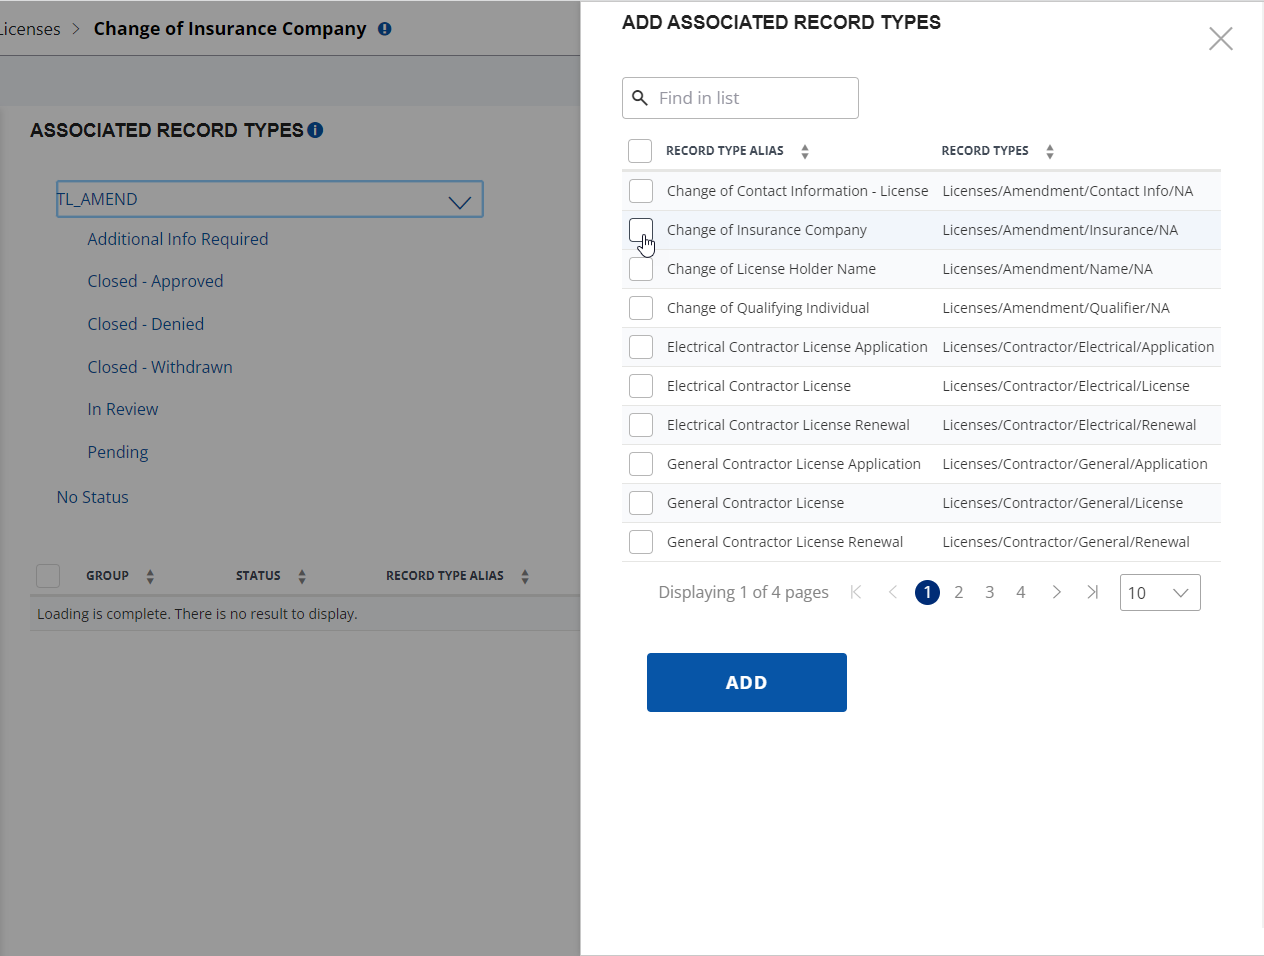Check the Change of Insurance Company box
Viewport: 1264px width, 956px height.
641,230
